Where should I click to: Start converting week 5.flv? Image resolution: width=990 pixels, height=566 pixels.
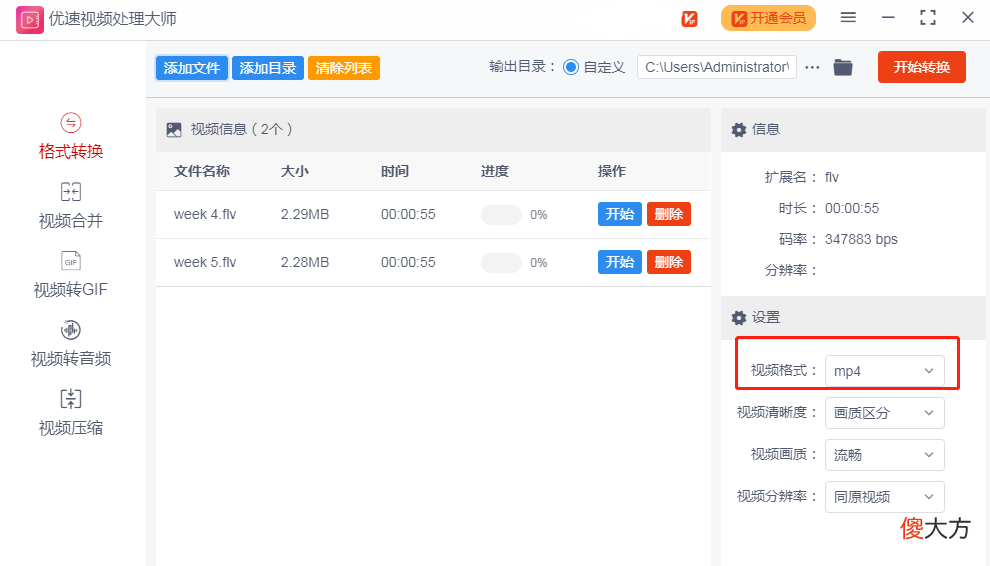point(620,262)
